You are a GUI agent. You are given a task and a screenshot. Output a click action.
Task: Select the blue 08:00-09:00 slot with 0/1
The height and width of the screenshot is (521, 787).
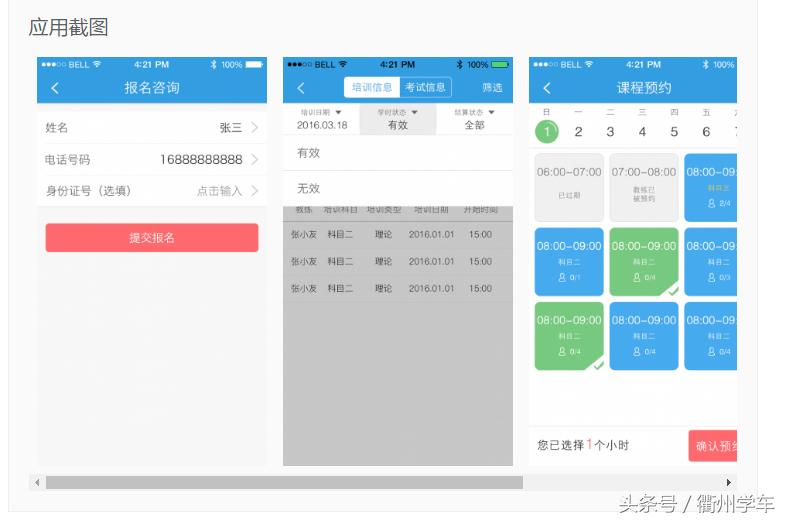coord(569,262)
